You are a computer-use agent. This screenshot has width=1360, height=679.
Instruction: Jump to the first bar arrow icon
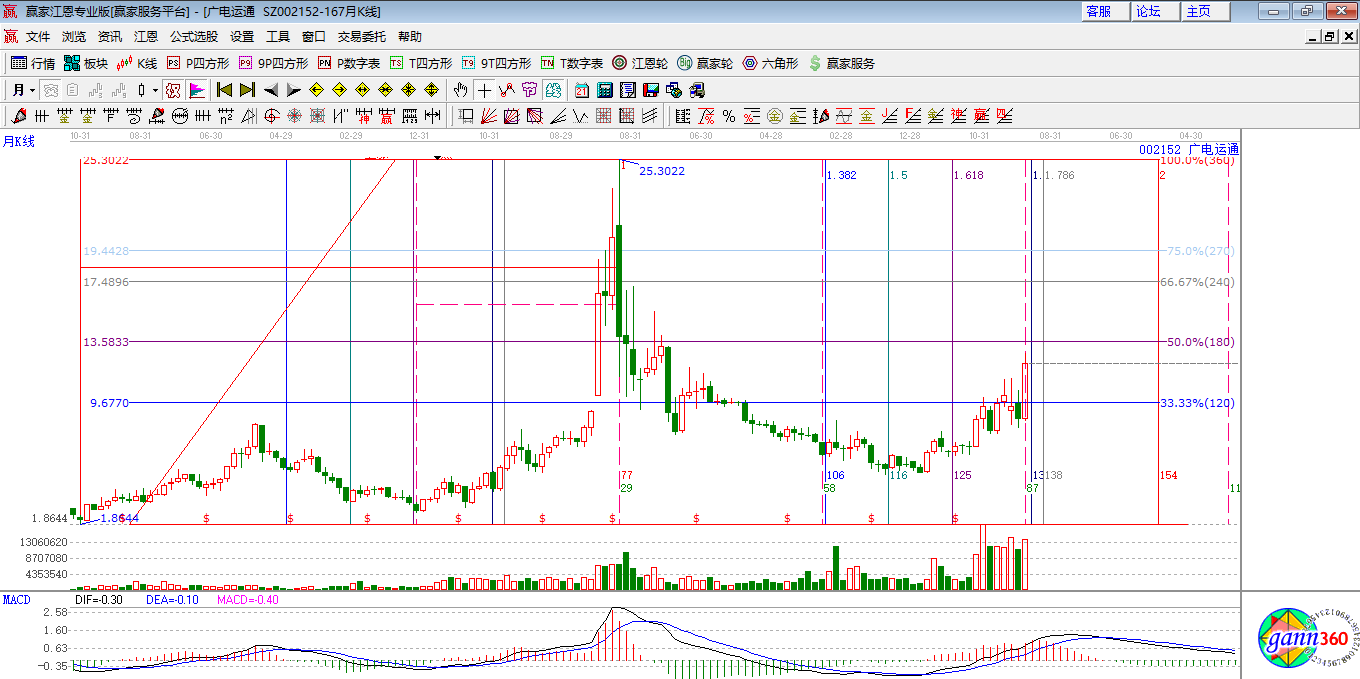pyautogui.click(x=224, y=90)
